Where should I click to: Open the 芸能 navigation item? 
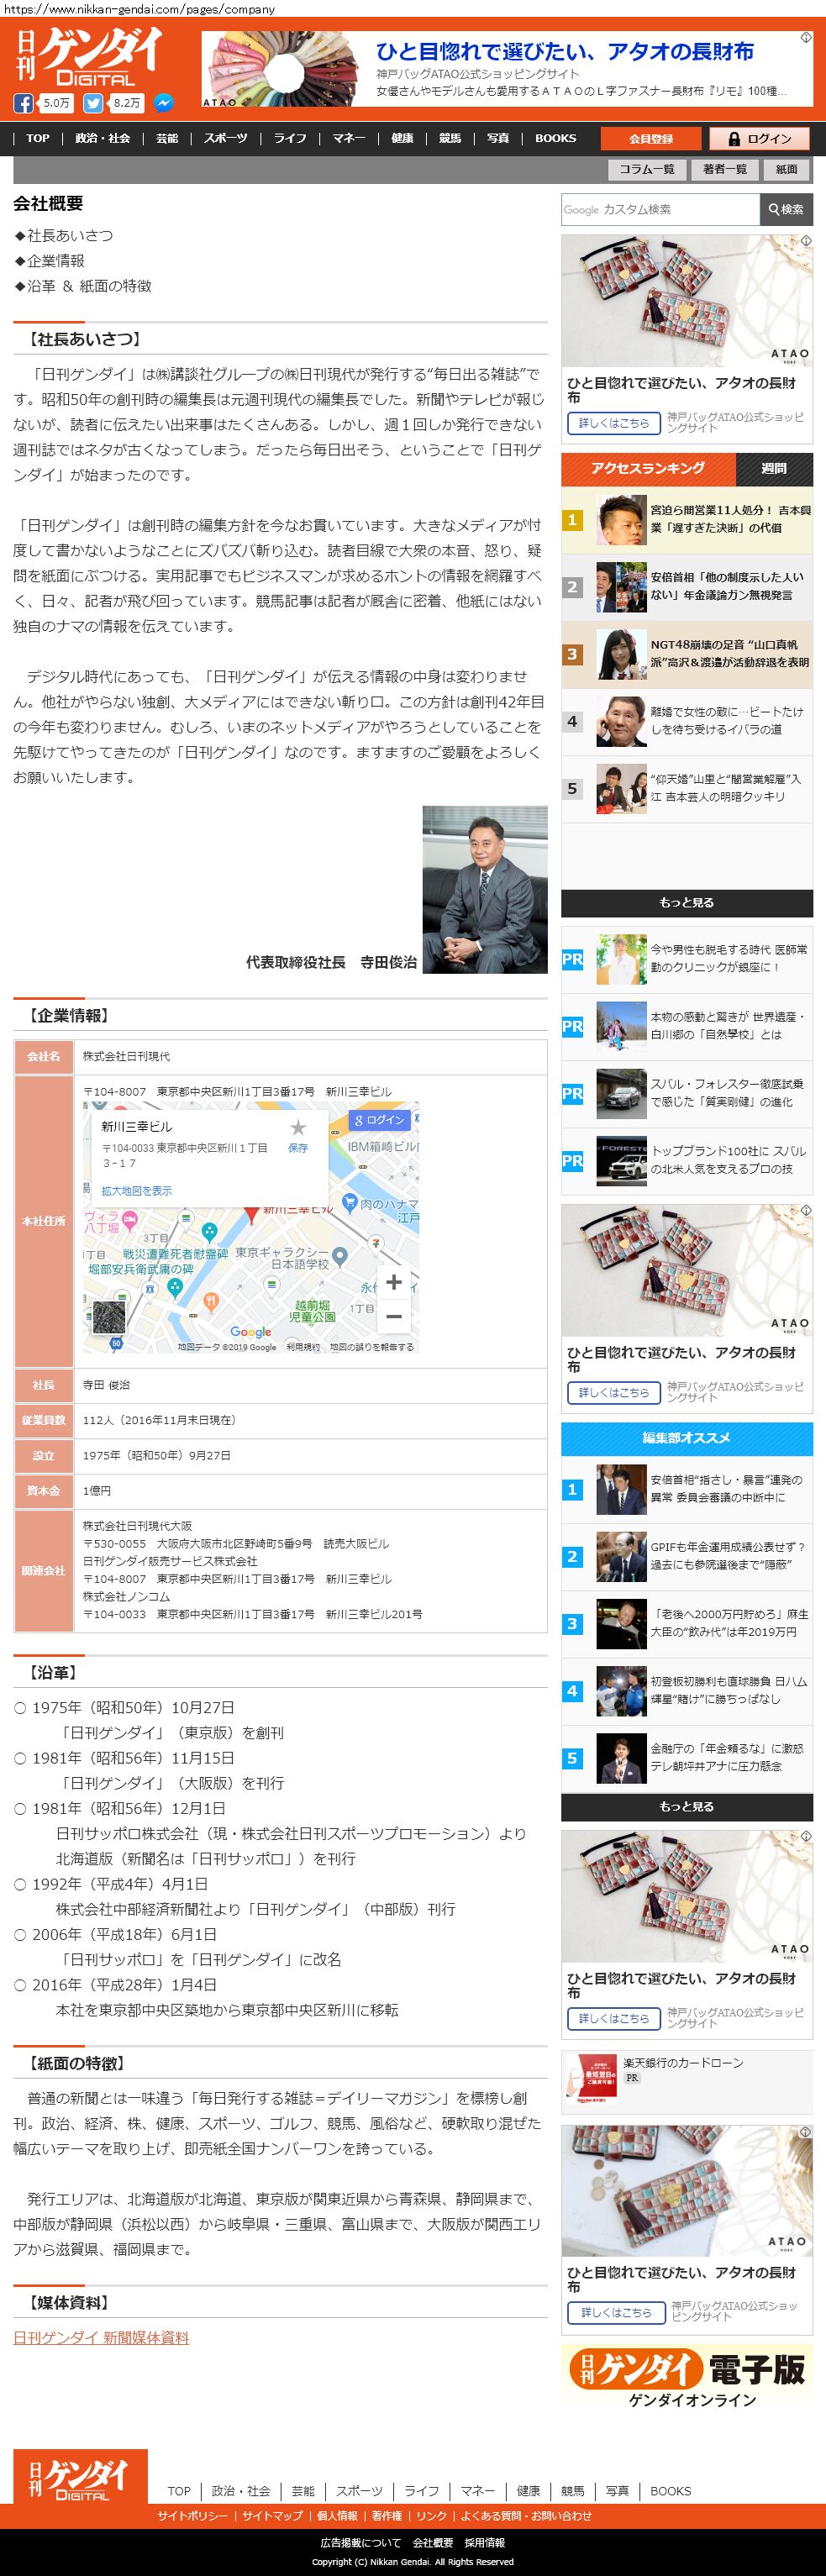pos(167,138)
